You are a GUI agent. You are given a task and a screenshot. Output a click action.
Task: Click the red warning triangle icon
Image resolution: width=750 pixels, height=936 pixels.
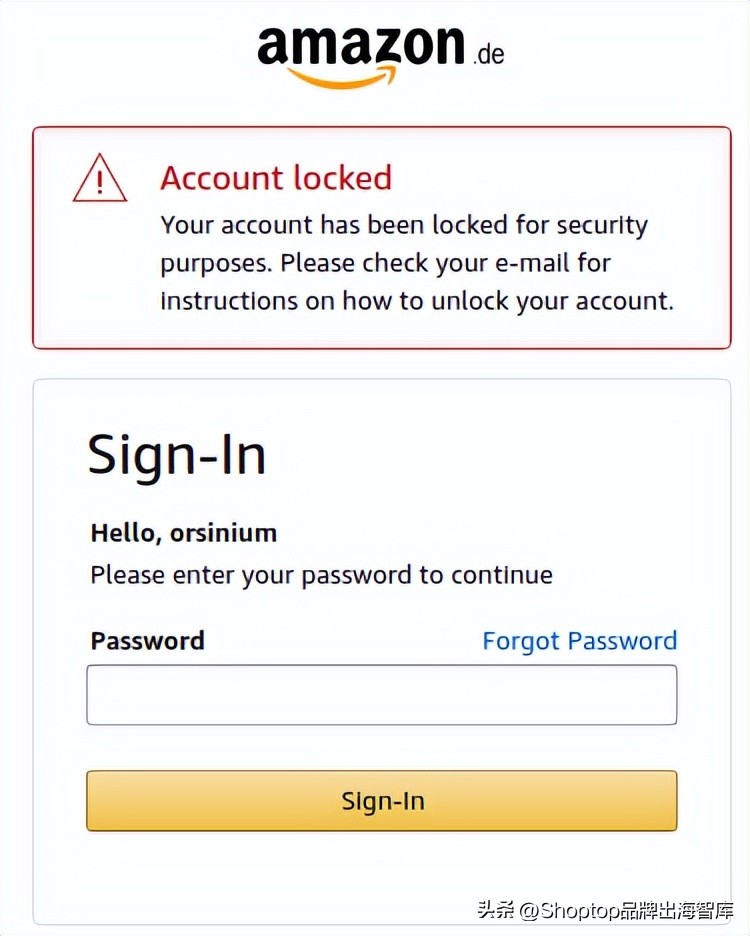click(100, 180)
